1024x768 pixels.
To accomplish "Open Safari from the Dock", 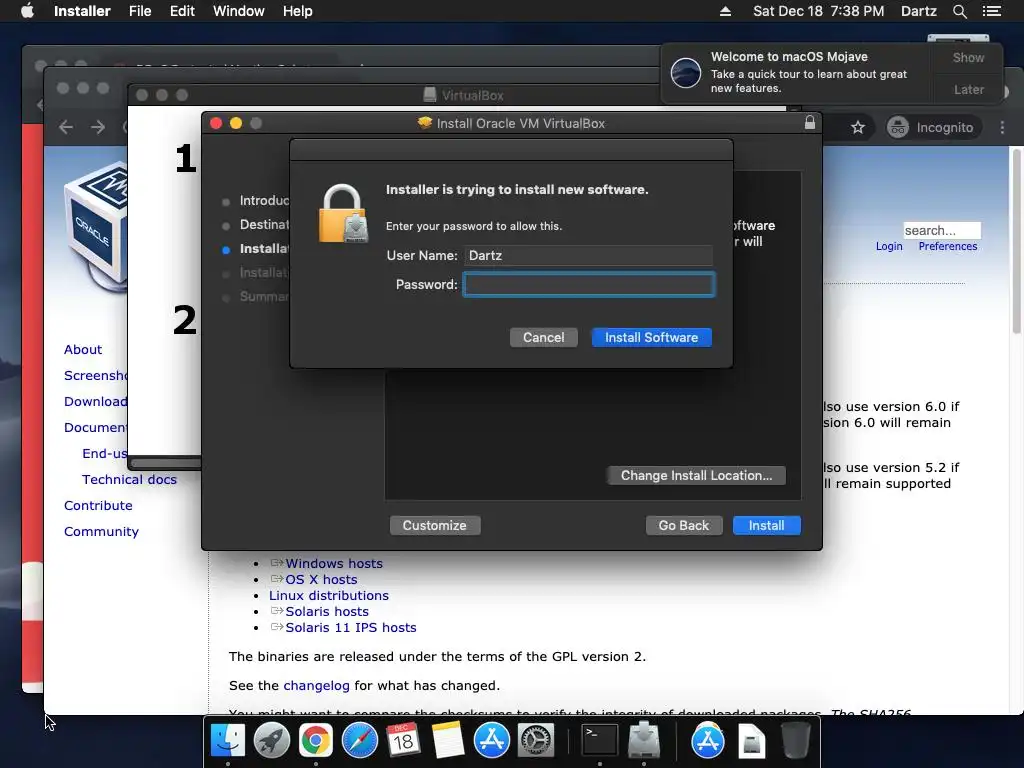I will click(x=360, y=741).
